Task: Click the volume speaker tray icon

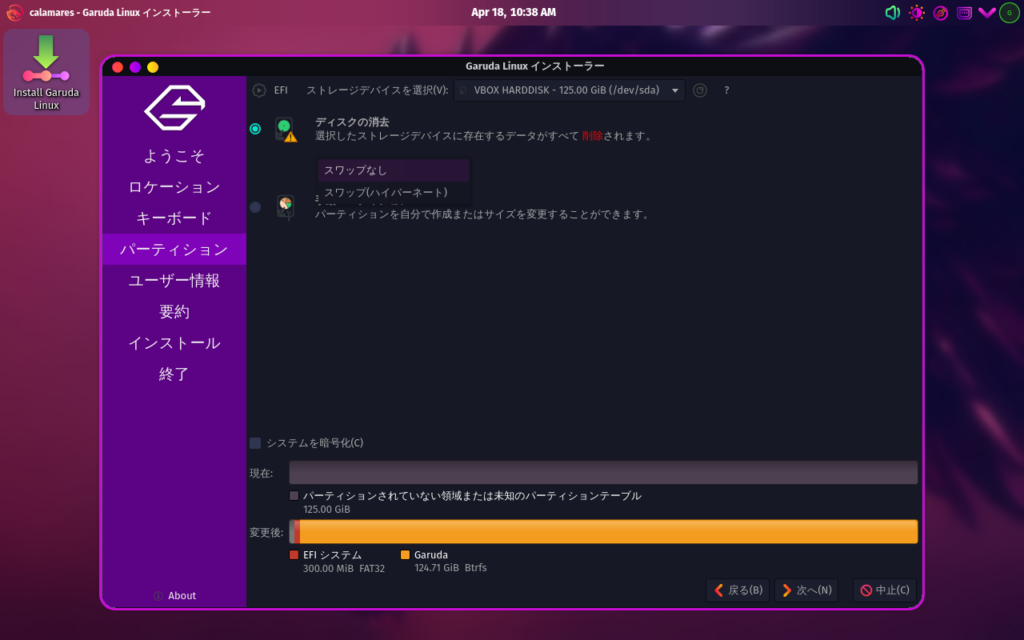Action: [893, 13]
